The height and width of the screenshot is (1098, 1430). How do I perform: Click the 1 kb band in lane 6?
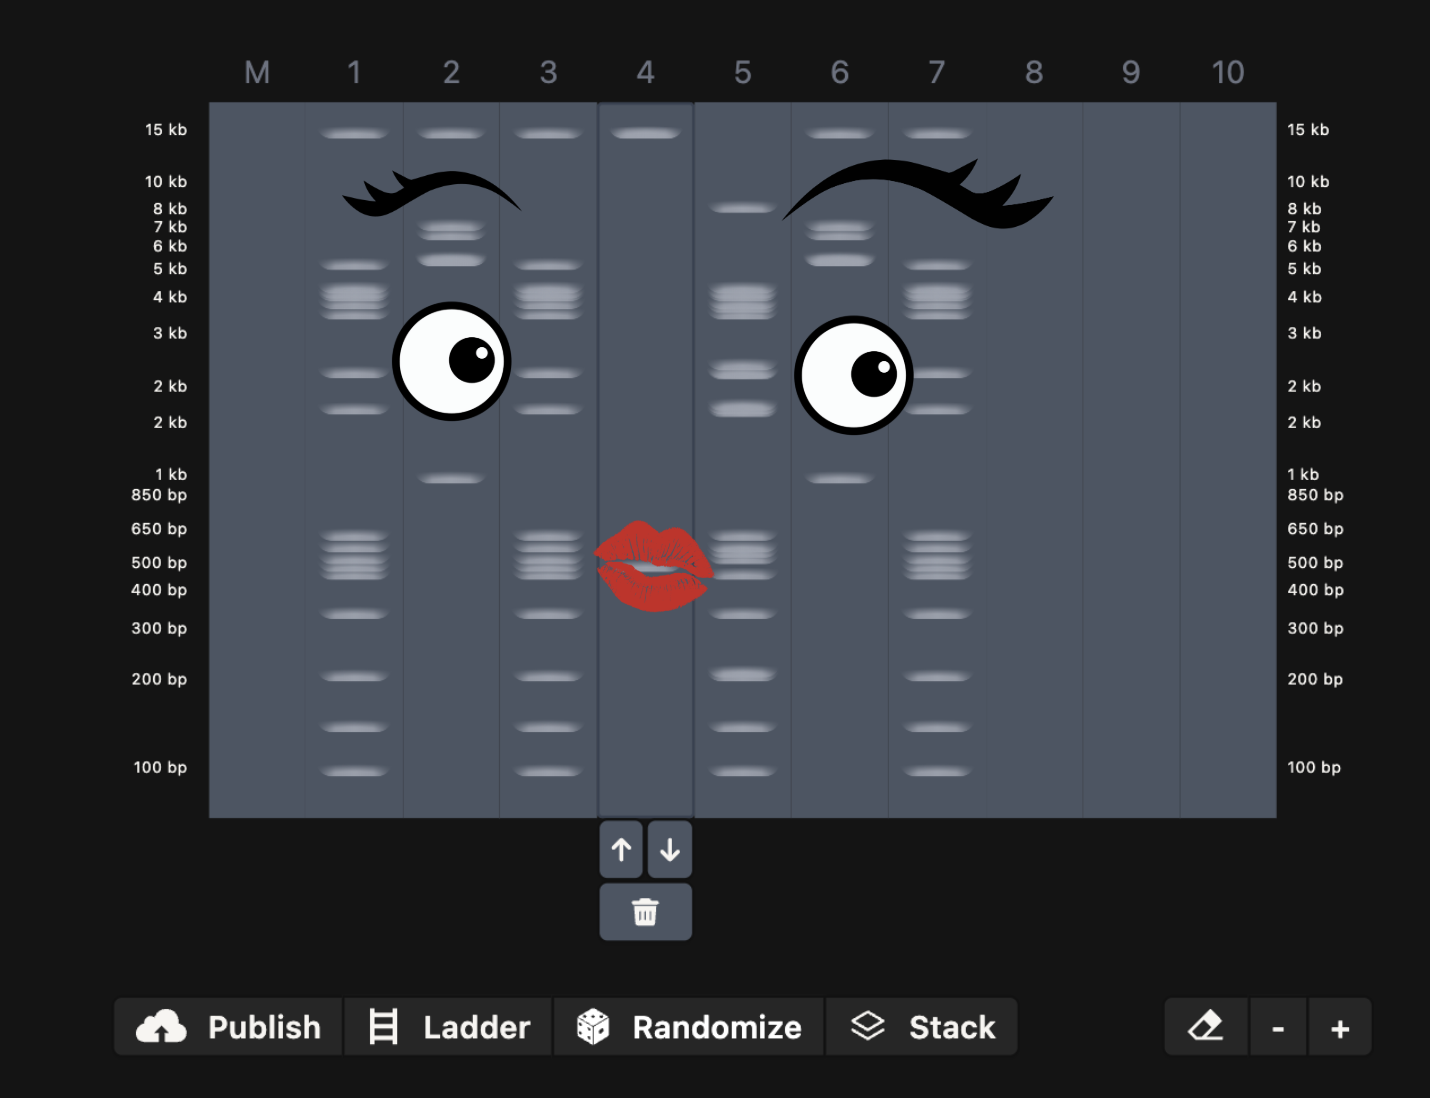(840, 479)
